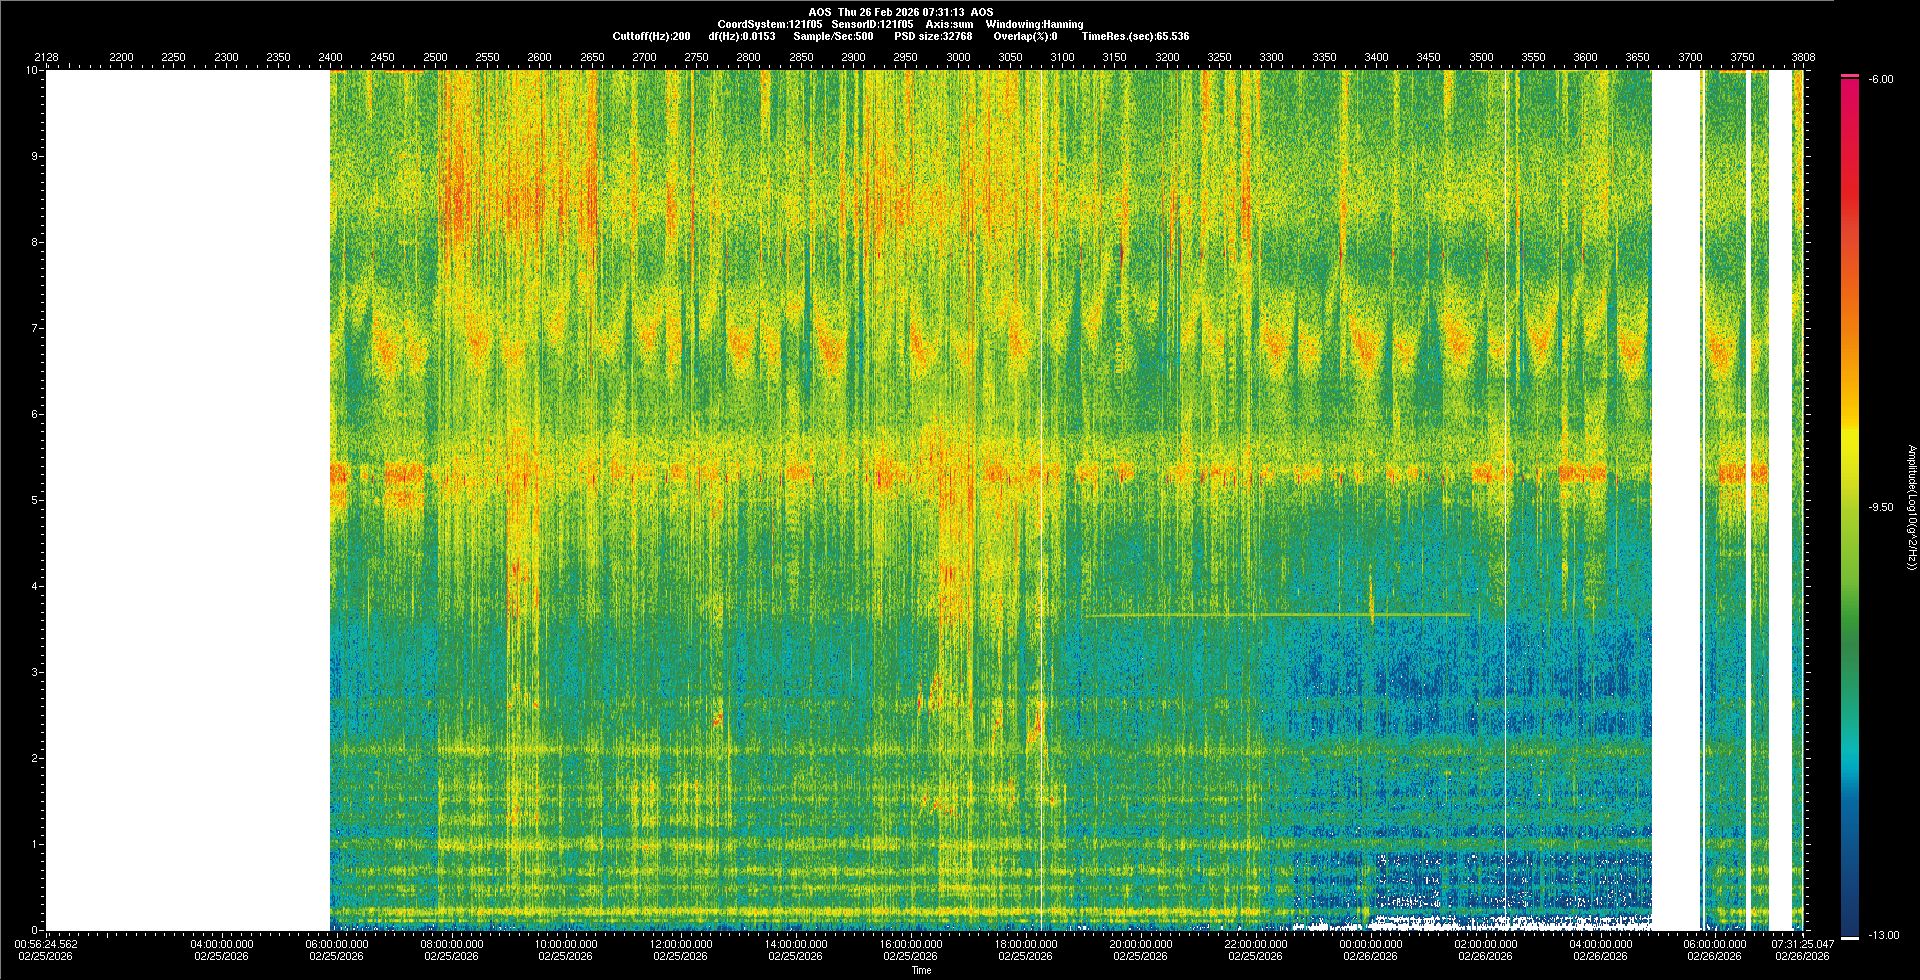This screenshot has height=980, width=1920.
Task: Select the Cutoff(Hz):200 parameter text
Action: [x=651, y=36]
